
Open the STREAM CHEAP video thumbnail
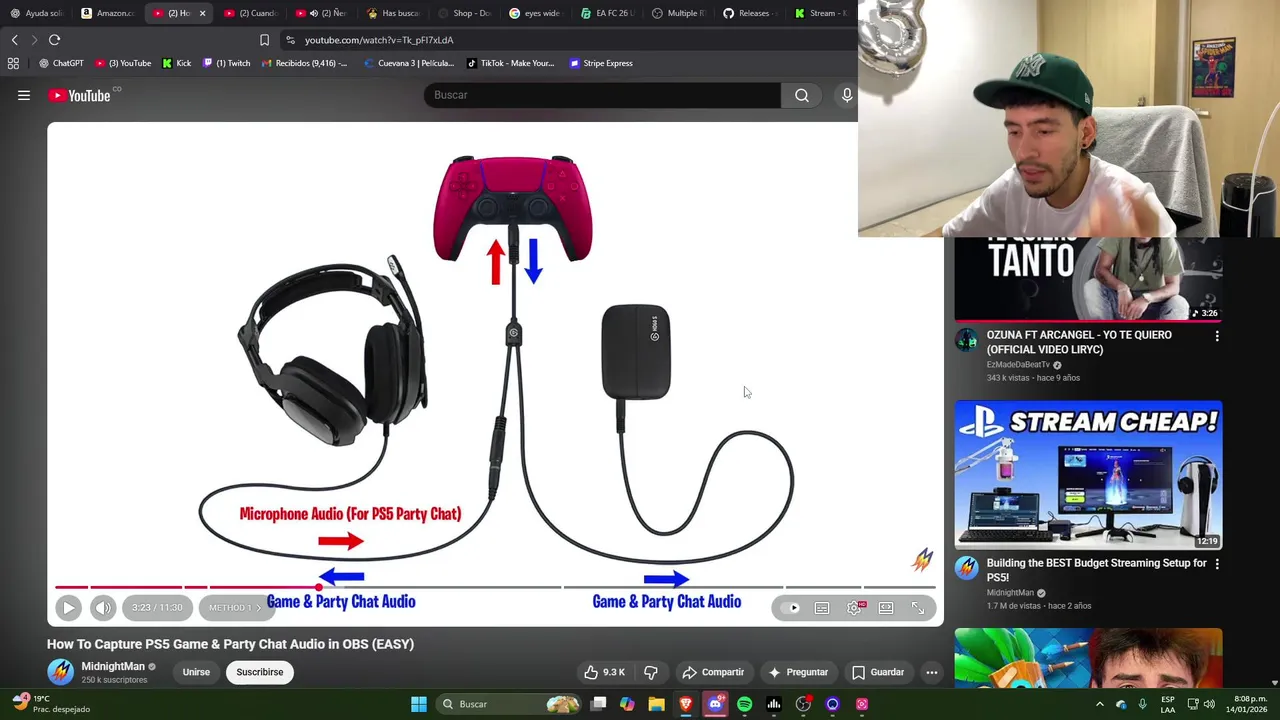coord(1088,475)
